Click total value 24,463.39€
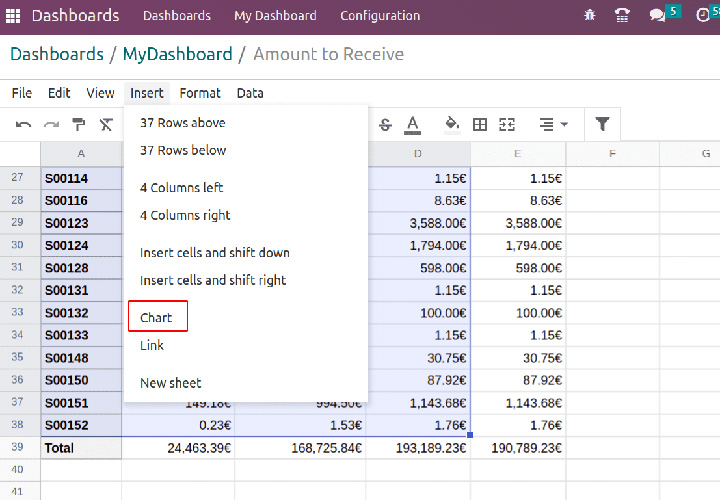The image size is (720, 500). click(x=178, y=448)
